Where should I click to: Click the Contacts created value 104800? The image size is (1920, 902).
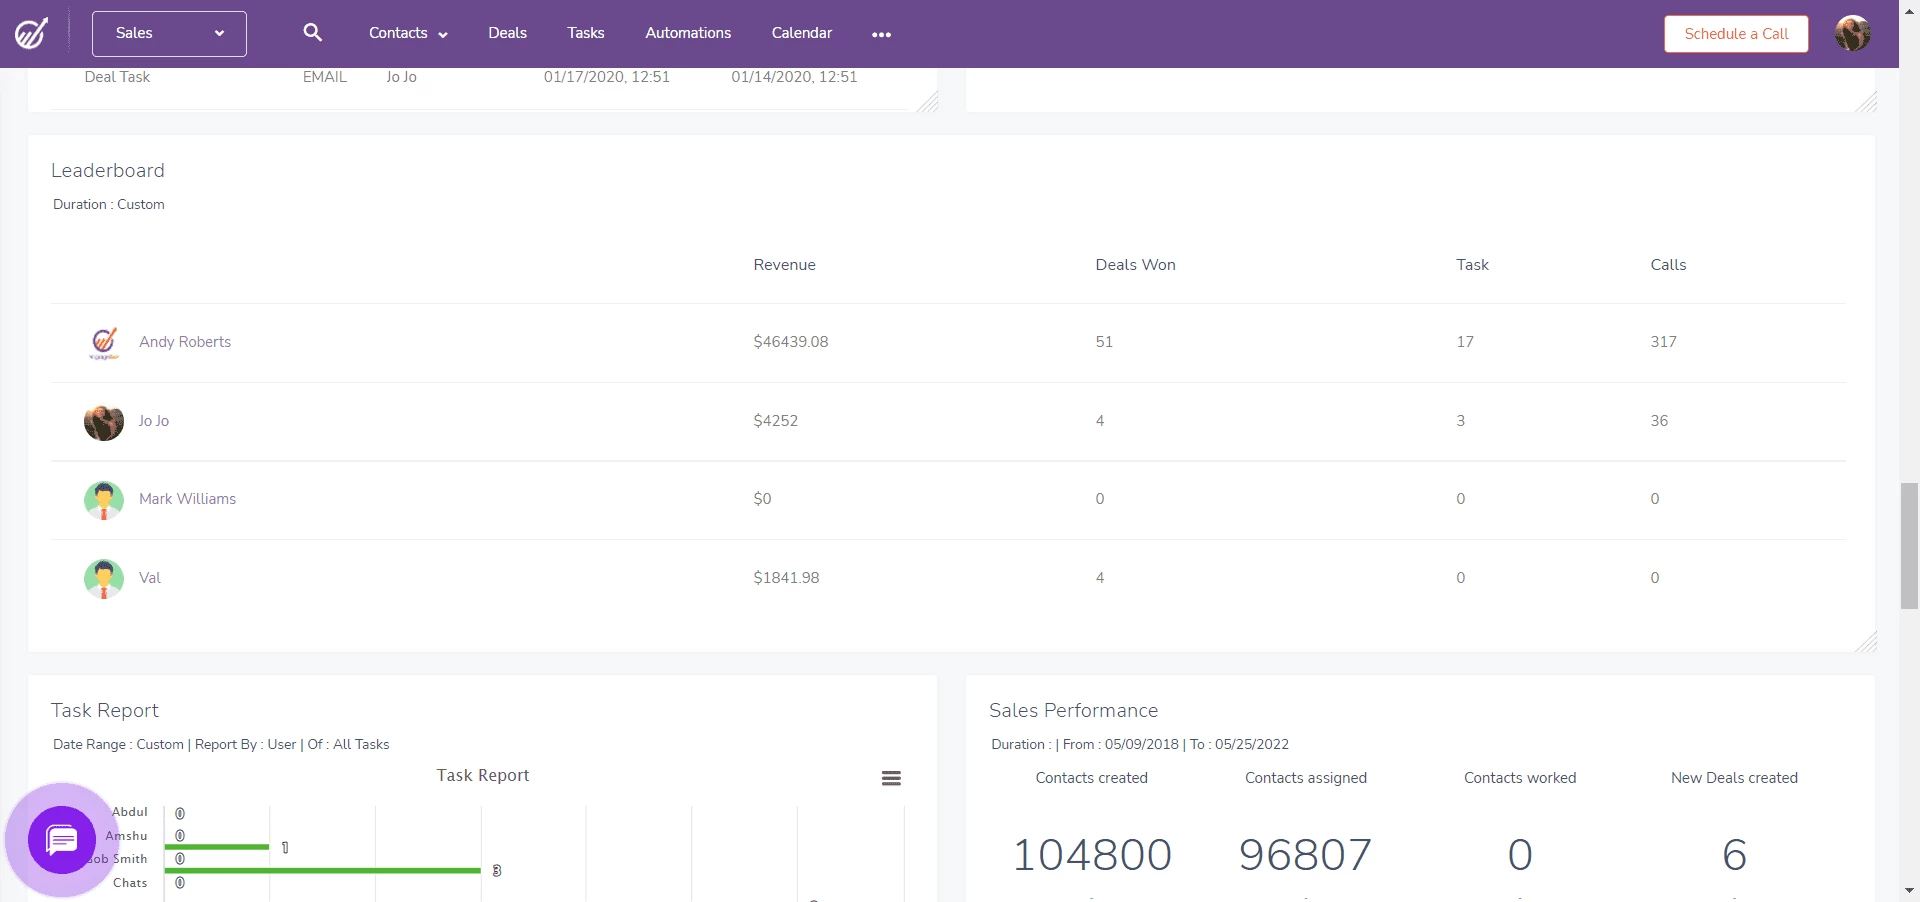(1092, 855)
